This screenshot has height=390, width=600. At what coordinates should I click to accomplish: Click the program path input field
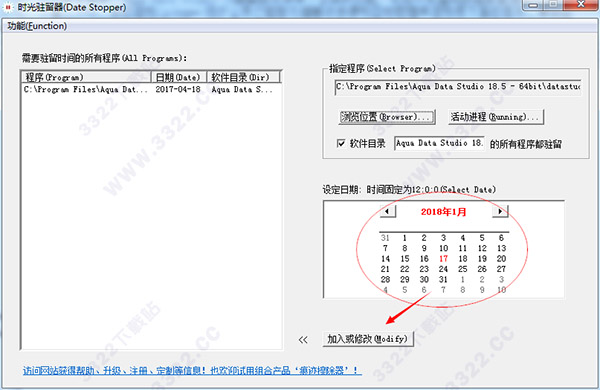(x=458, y=87)
